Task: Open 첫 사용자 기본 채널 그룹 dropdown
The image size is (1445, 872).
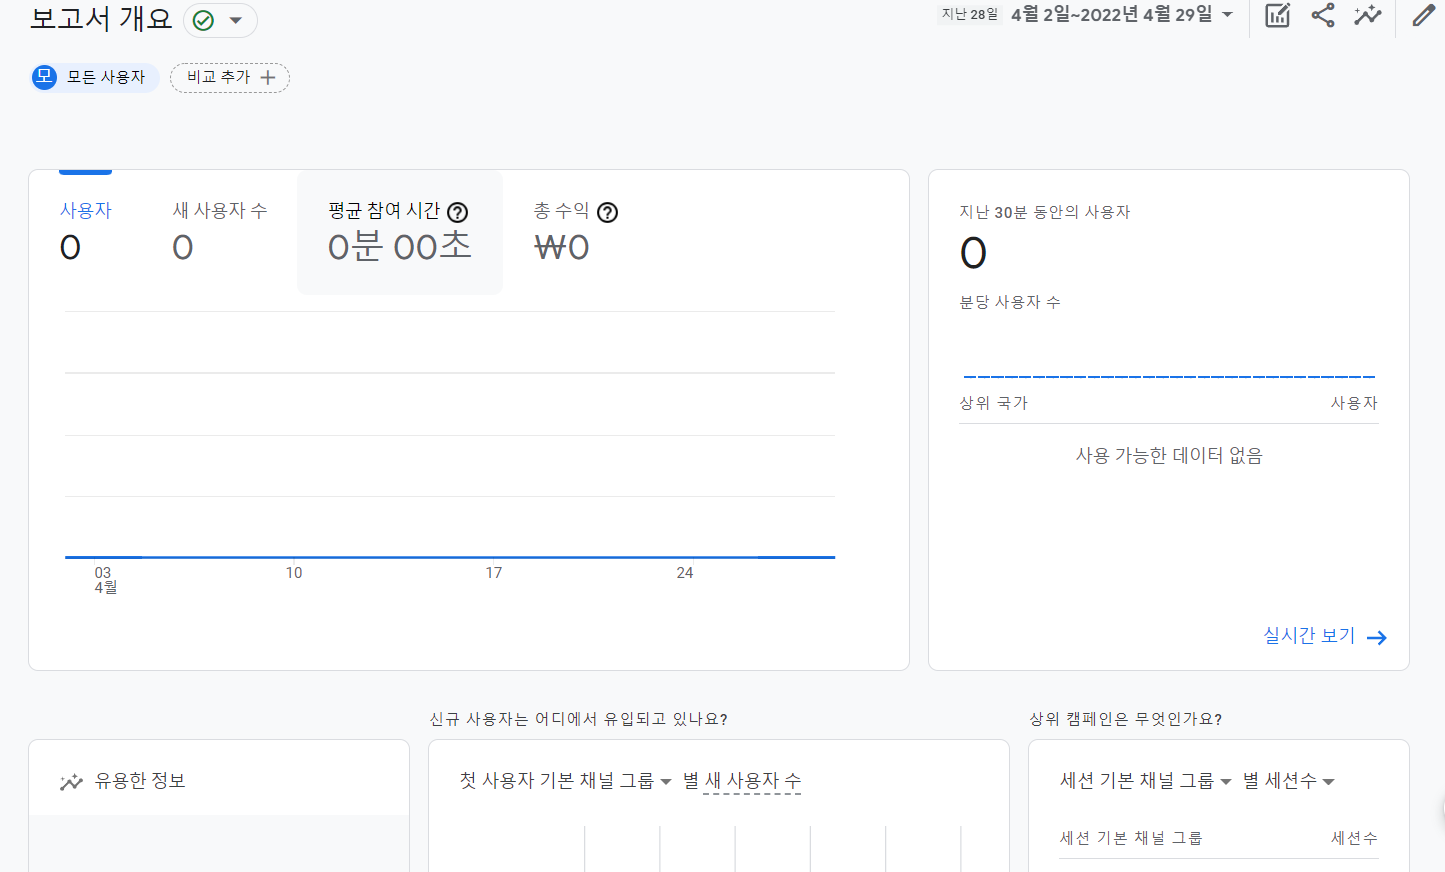Action: coord(565,781)
